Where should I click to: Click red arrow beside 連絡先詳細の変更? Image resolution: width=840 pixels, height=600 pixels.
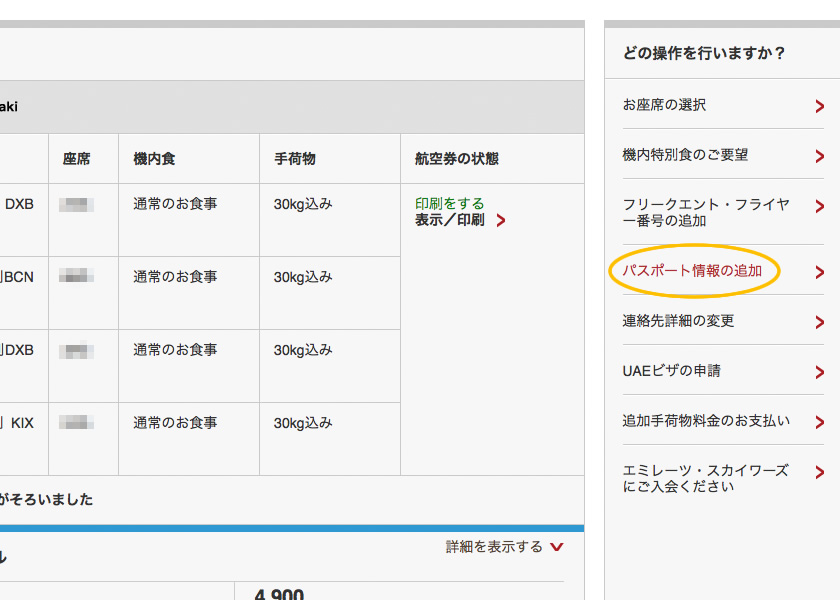click(819, 322)
